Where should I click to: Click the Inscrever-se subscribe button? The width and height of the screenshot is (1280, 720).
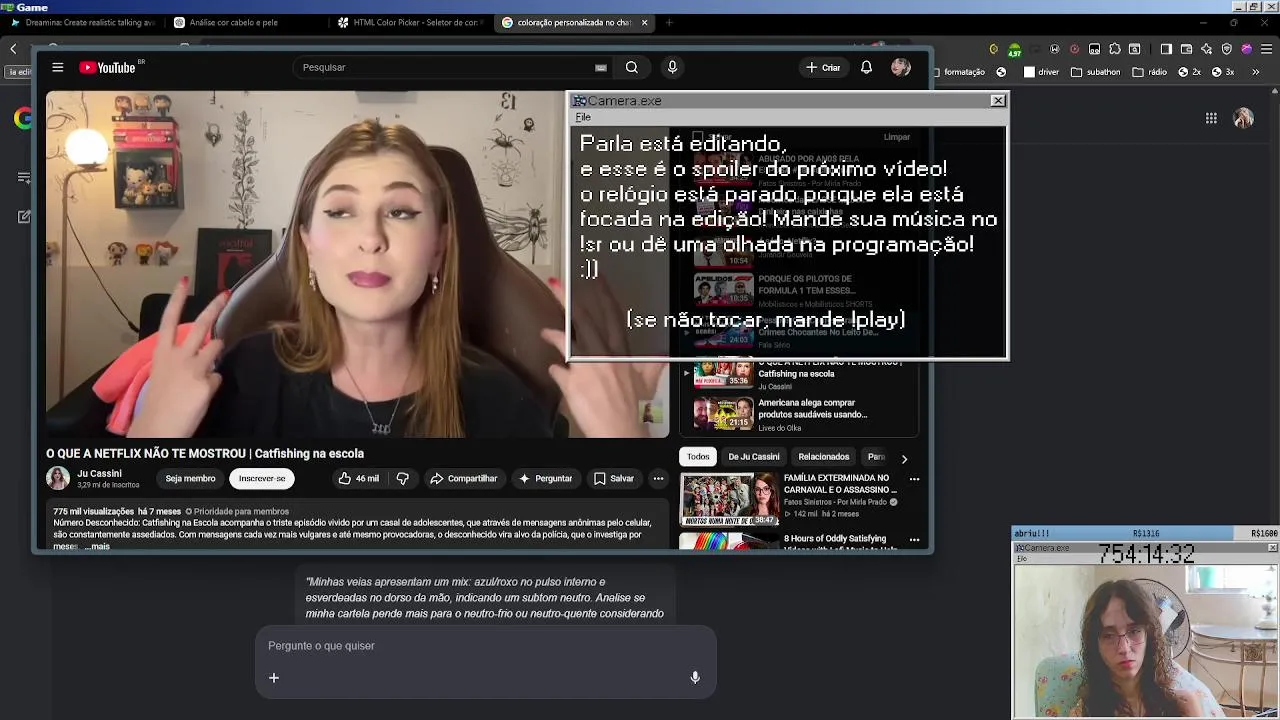click(262, 479)
